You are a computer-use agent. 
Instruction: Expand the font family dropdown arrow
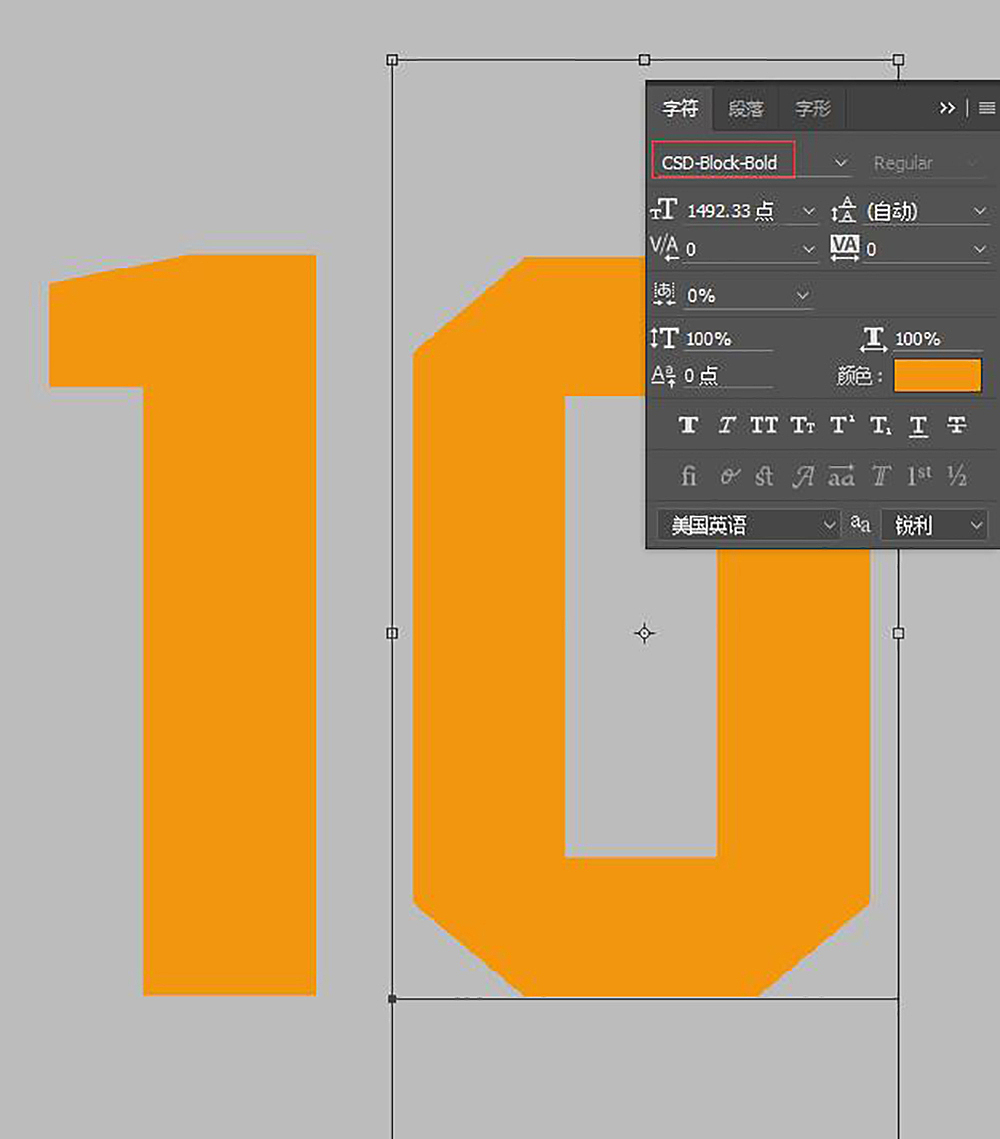[840, 162]
